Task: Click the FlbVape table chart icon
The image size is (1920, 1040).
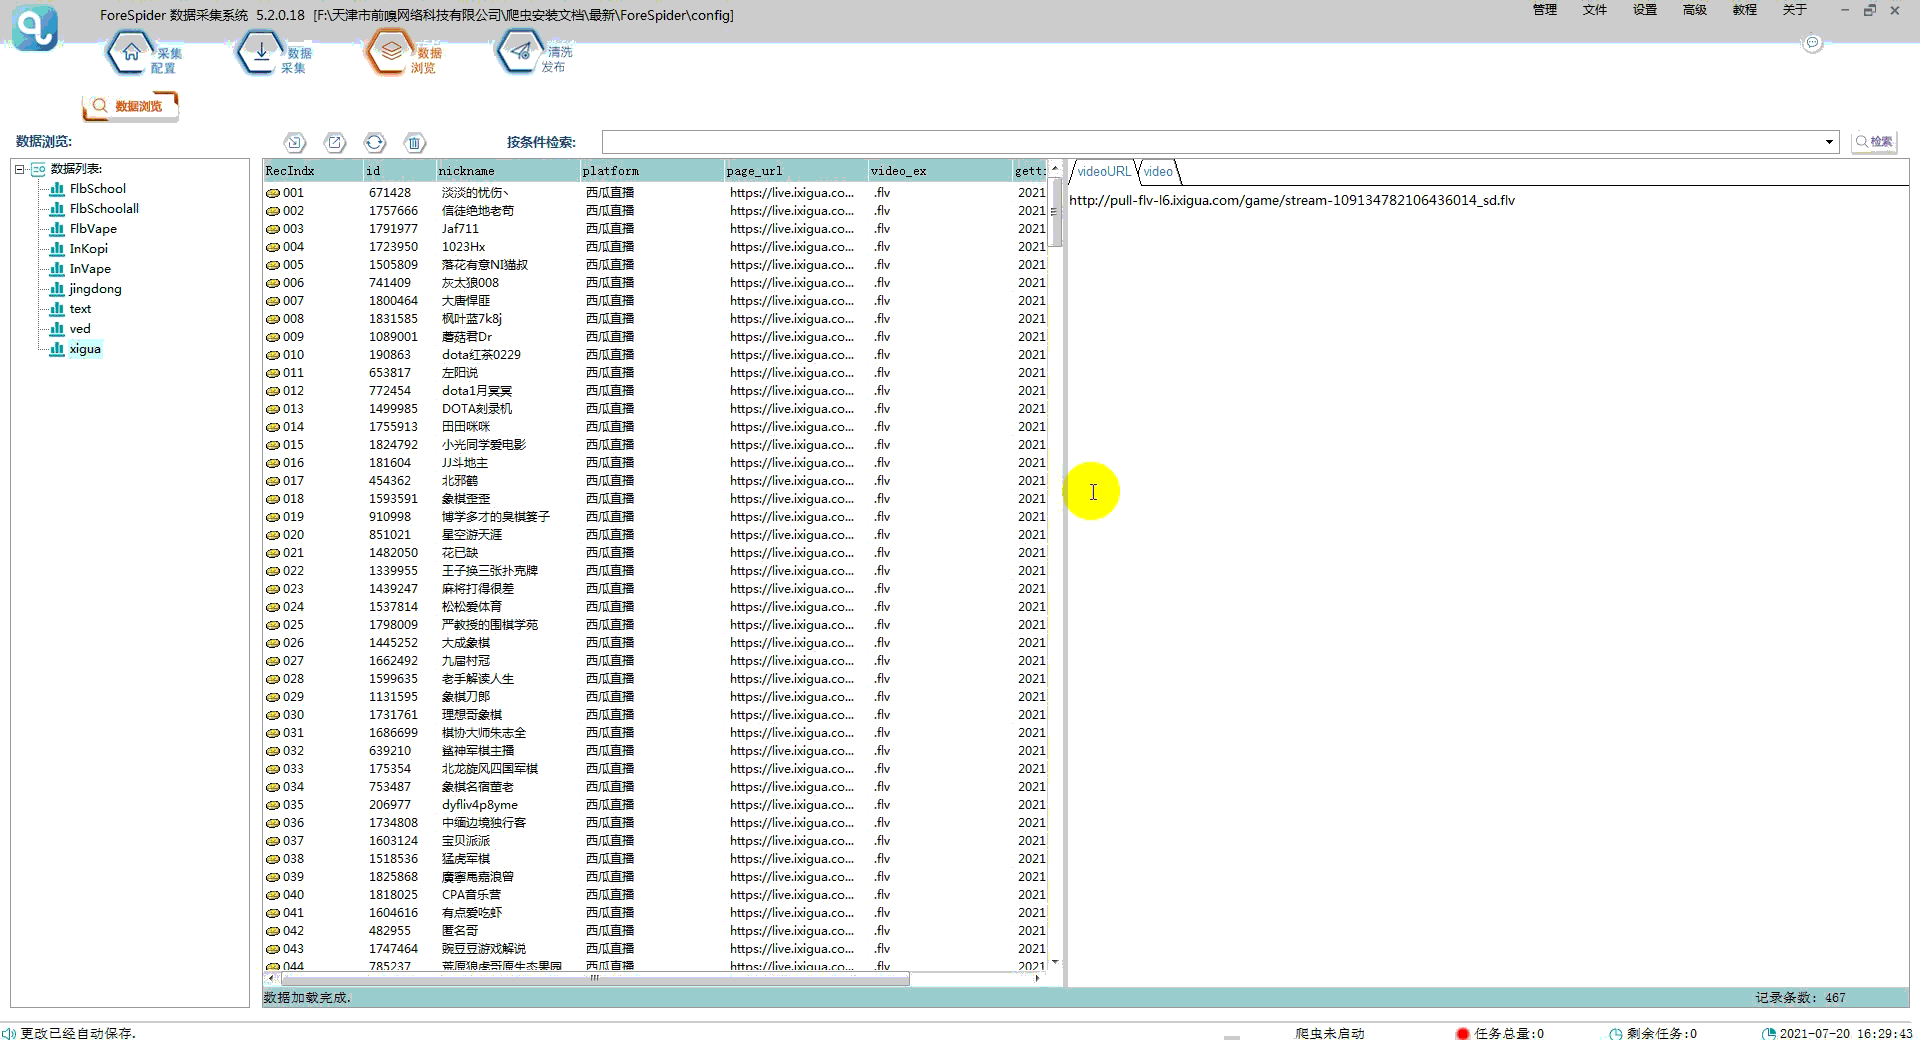Action: [x=57, y=228]
